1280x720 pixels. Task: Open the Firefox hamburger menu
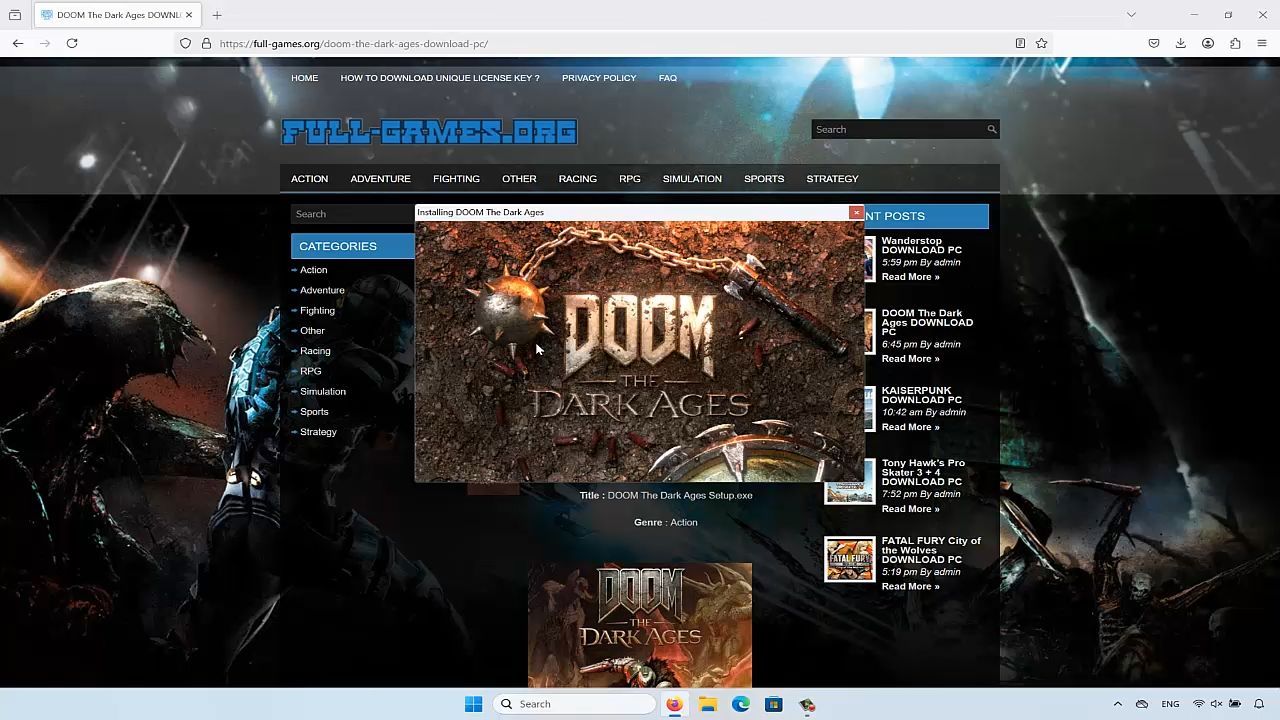1262,43
